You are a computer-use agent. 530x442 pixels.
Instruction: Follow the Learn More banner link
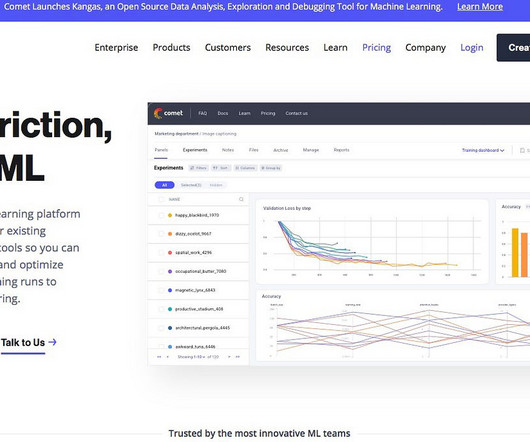[480, 7]
